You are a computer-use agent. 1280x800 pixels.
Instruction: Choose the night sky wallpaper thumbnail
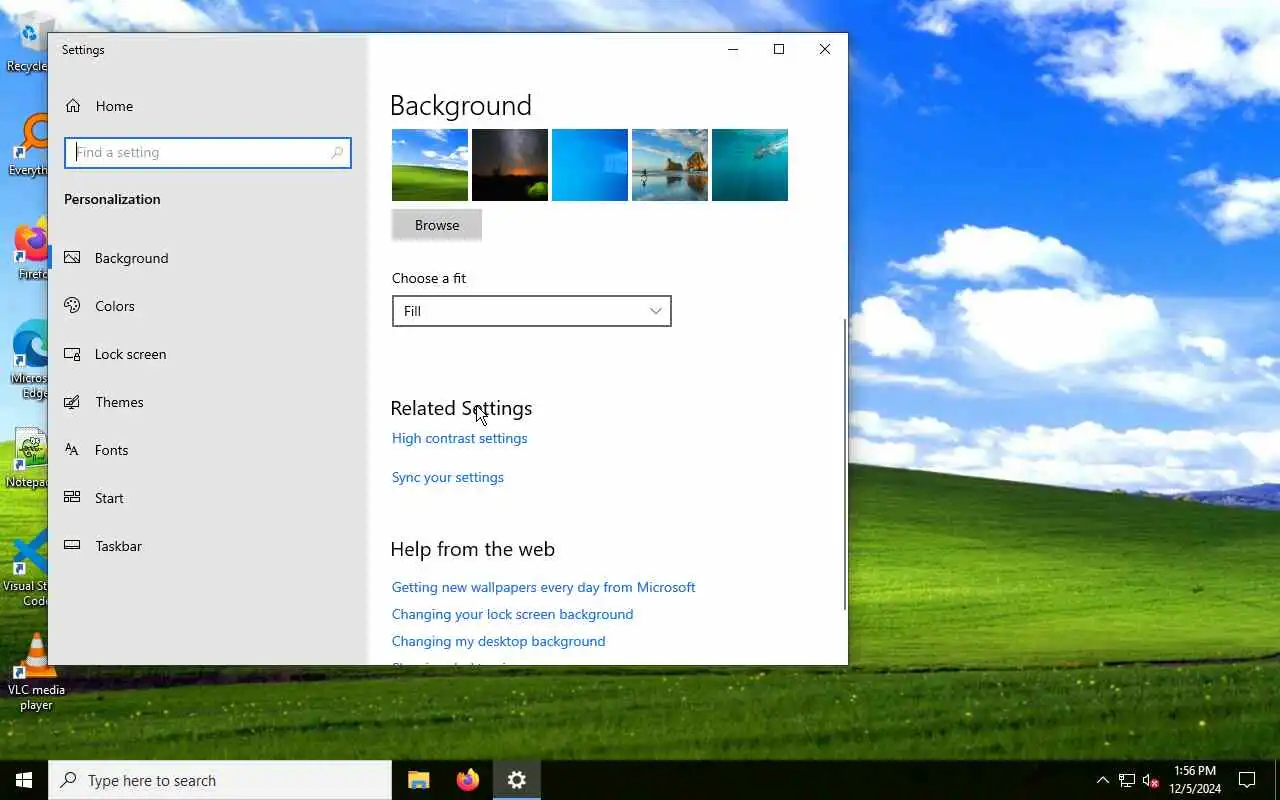coord(510,165)
